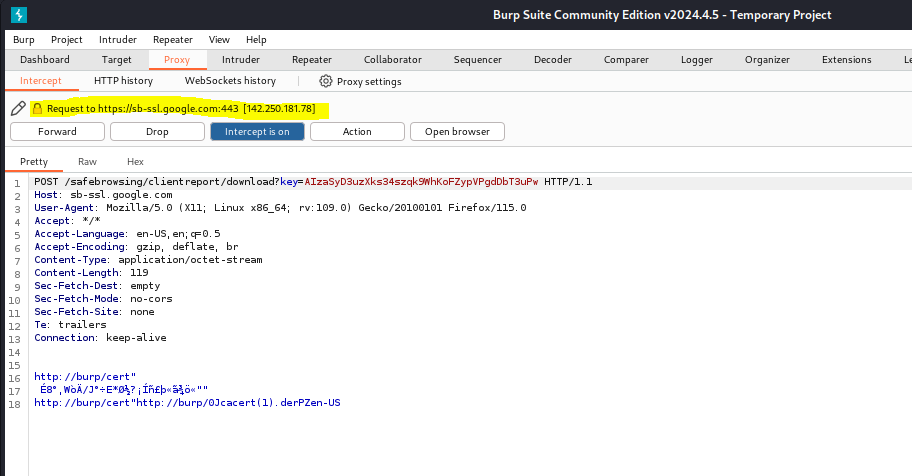
Task: Open Proxy settings
Action: 369,81
